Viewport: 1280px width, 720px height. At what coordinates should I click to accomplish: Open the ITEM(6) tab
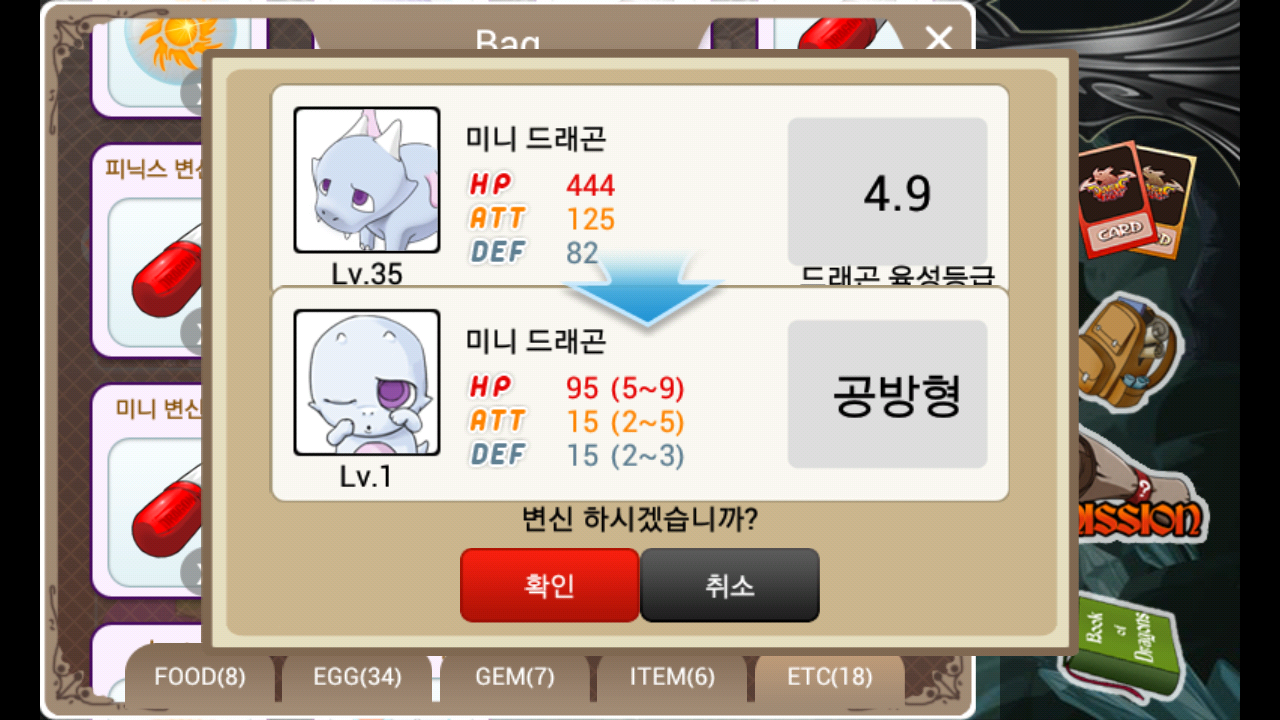[672, 677]
